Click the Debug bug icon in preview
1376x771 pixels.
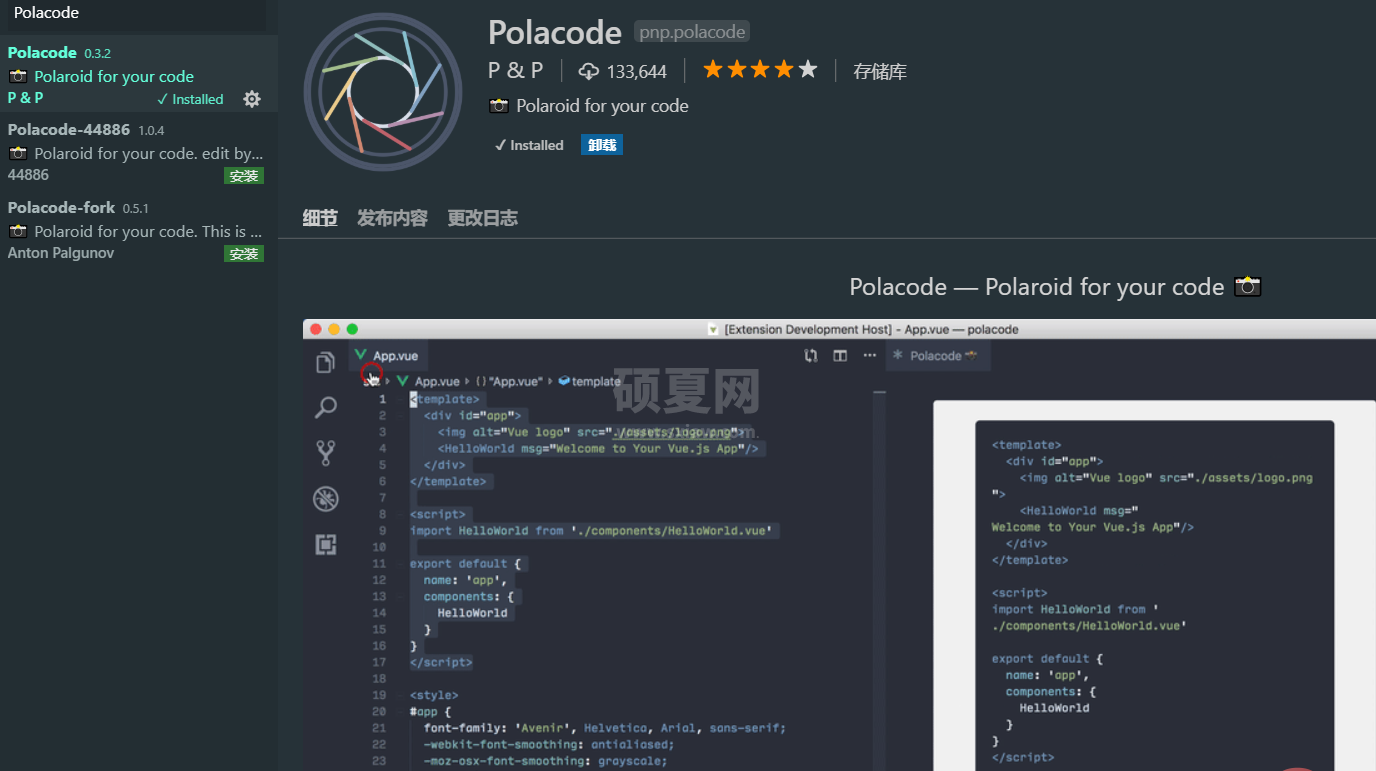(325, 499)
